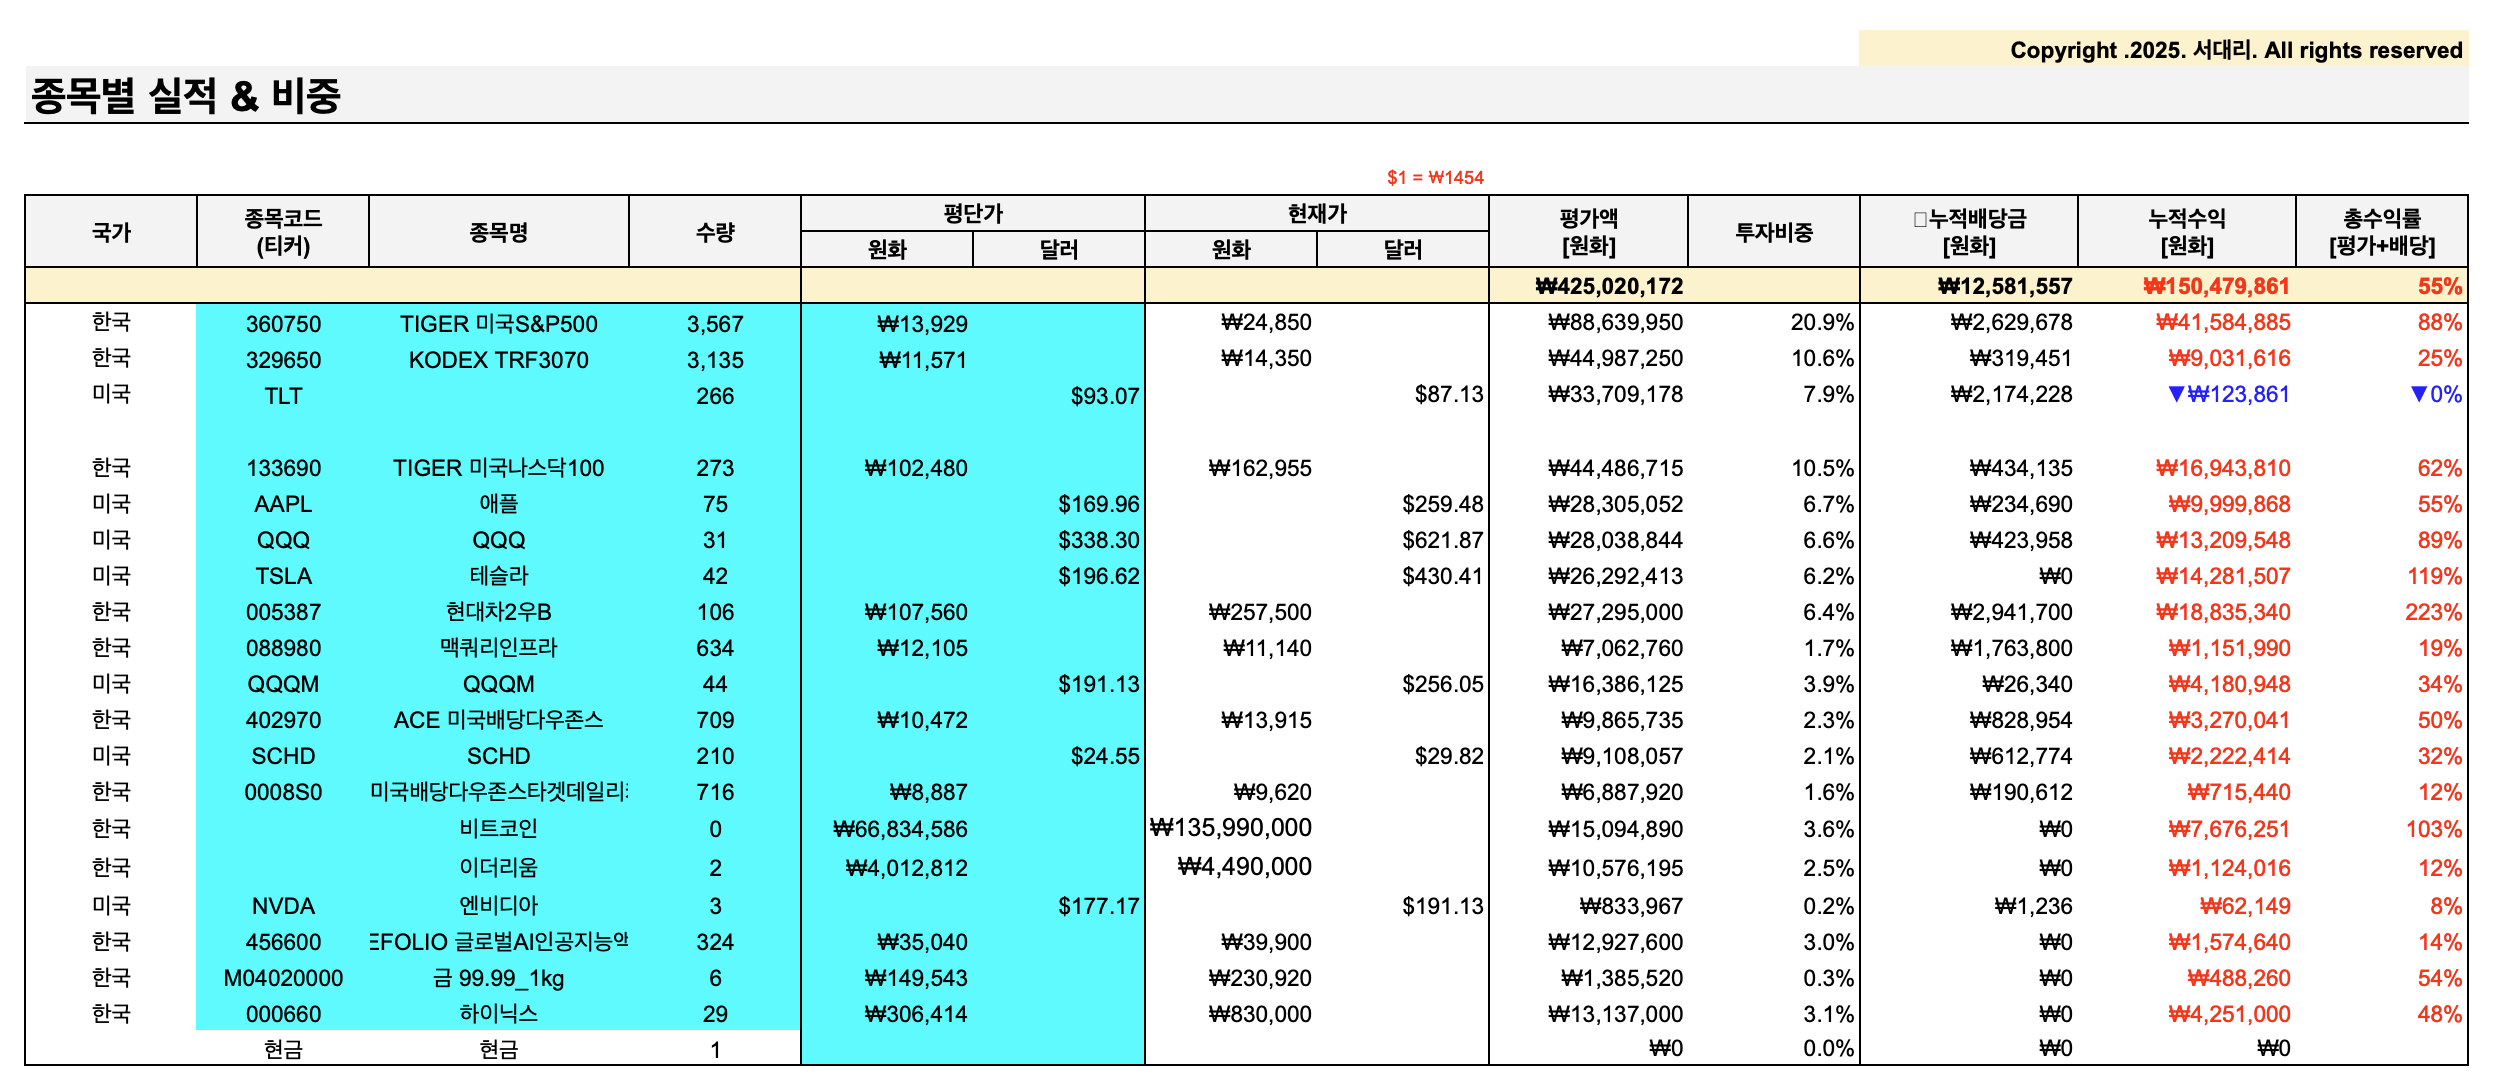Viewport: 2494px width, 1078px height.
Task: Select TLT average price $93.07
Action: (1105, 396)
